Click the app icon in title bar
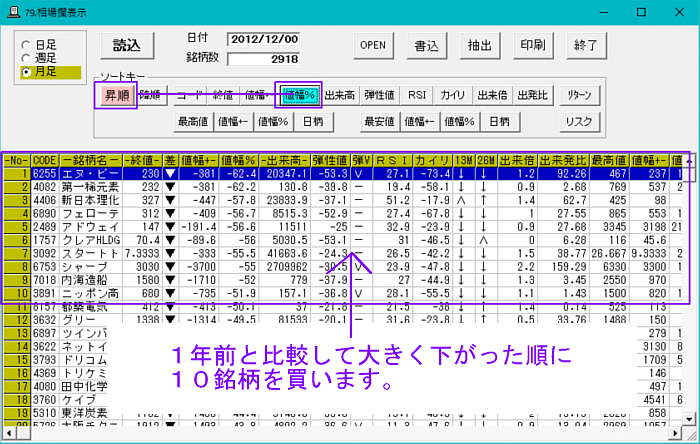This screenshot has height=444, width=700. [12, 12]
